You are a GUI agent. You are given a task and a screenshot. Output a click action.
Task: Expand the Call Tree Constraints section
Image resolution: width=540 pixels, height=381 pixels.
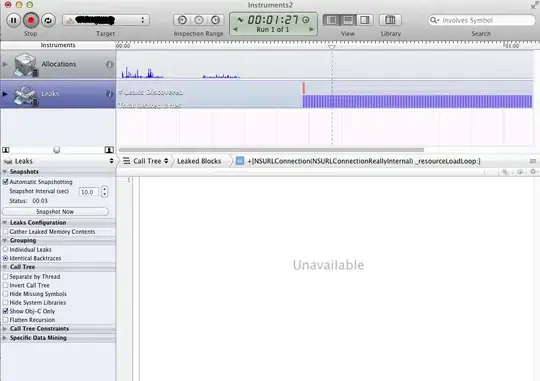(5, 329)
